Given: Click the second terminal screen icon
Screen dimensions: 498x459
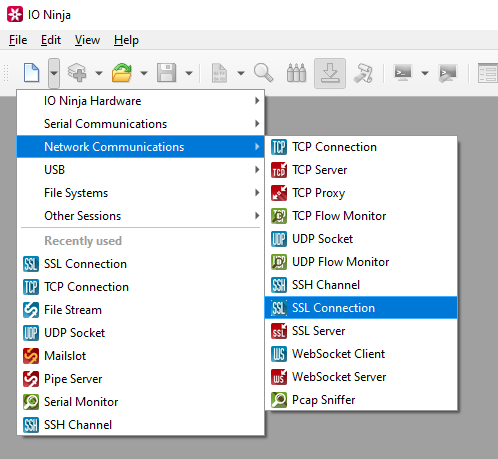Looking at the screenshot, I should (448, 73).
